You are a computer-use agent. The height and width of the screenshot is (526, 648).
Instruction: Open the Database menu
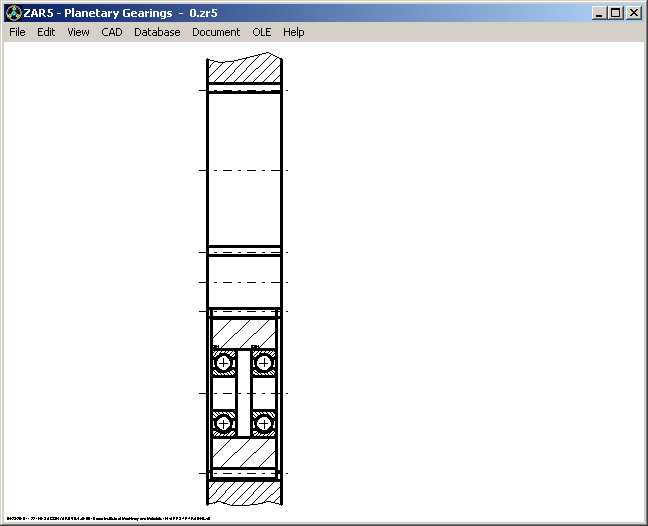tap(157, 32)
